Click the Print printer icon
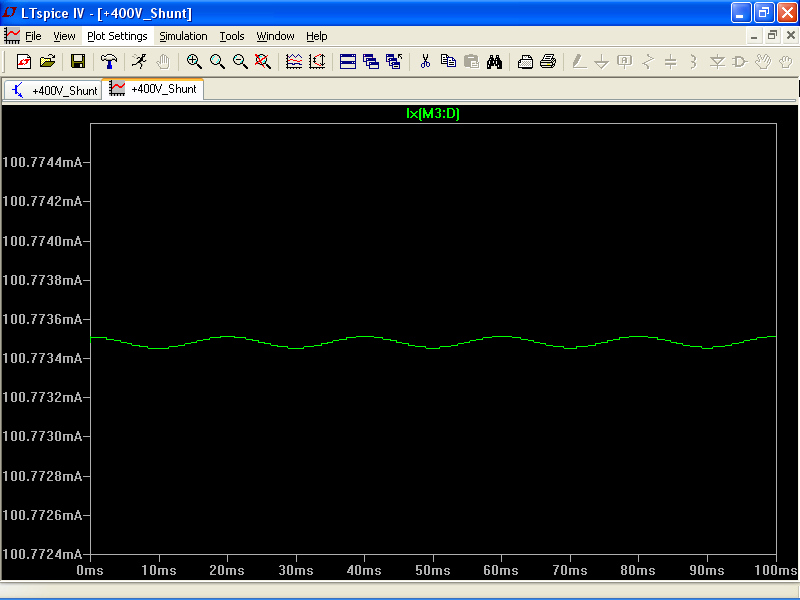800x600 pixels. tap(548, 62)
